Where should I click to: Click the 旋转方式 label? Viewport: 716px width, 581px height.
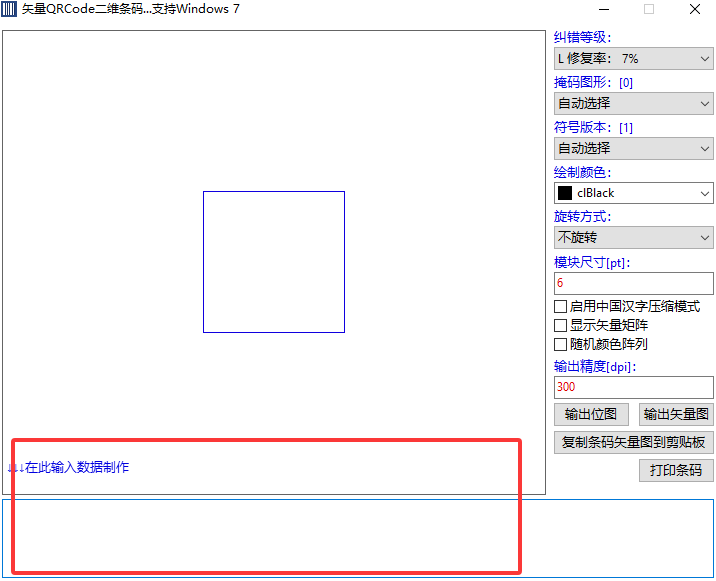582,216
